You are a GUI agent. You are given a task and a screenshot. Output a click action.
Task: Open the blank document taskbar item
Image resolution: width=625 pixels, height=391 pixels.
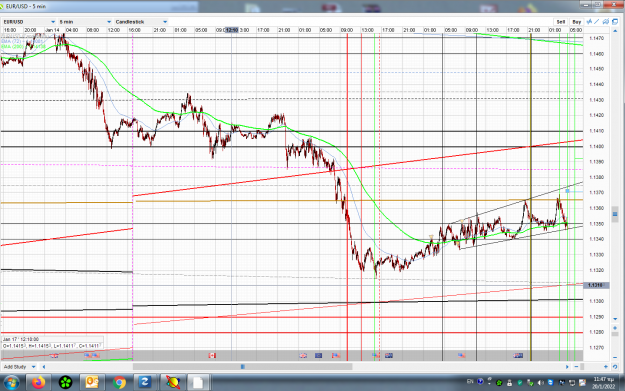pos(198,383)
